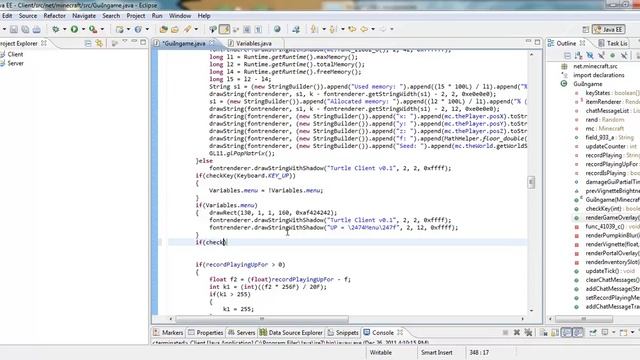Screen dimensions: 640x360
Task: Select the Server project in Project Explorer
Action: [16, 63]
